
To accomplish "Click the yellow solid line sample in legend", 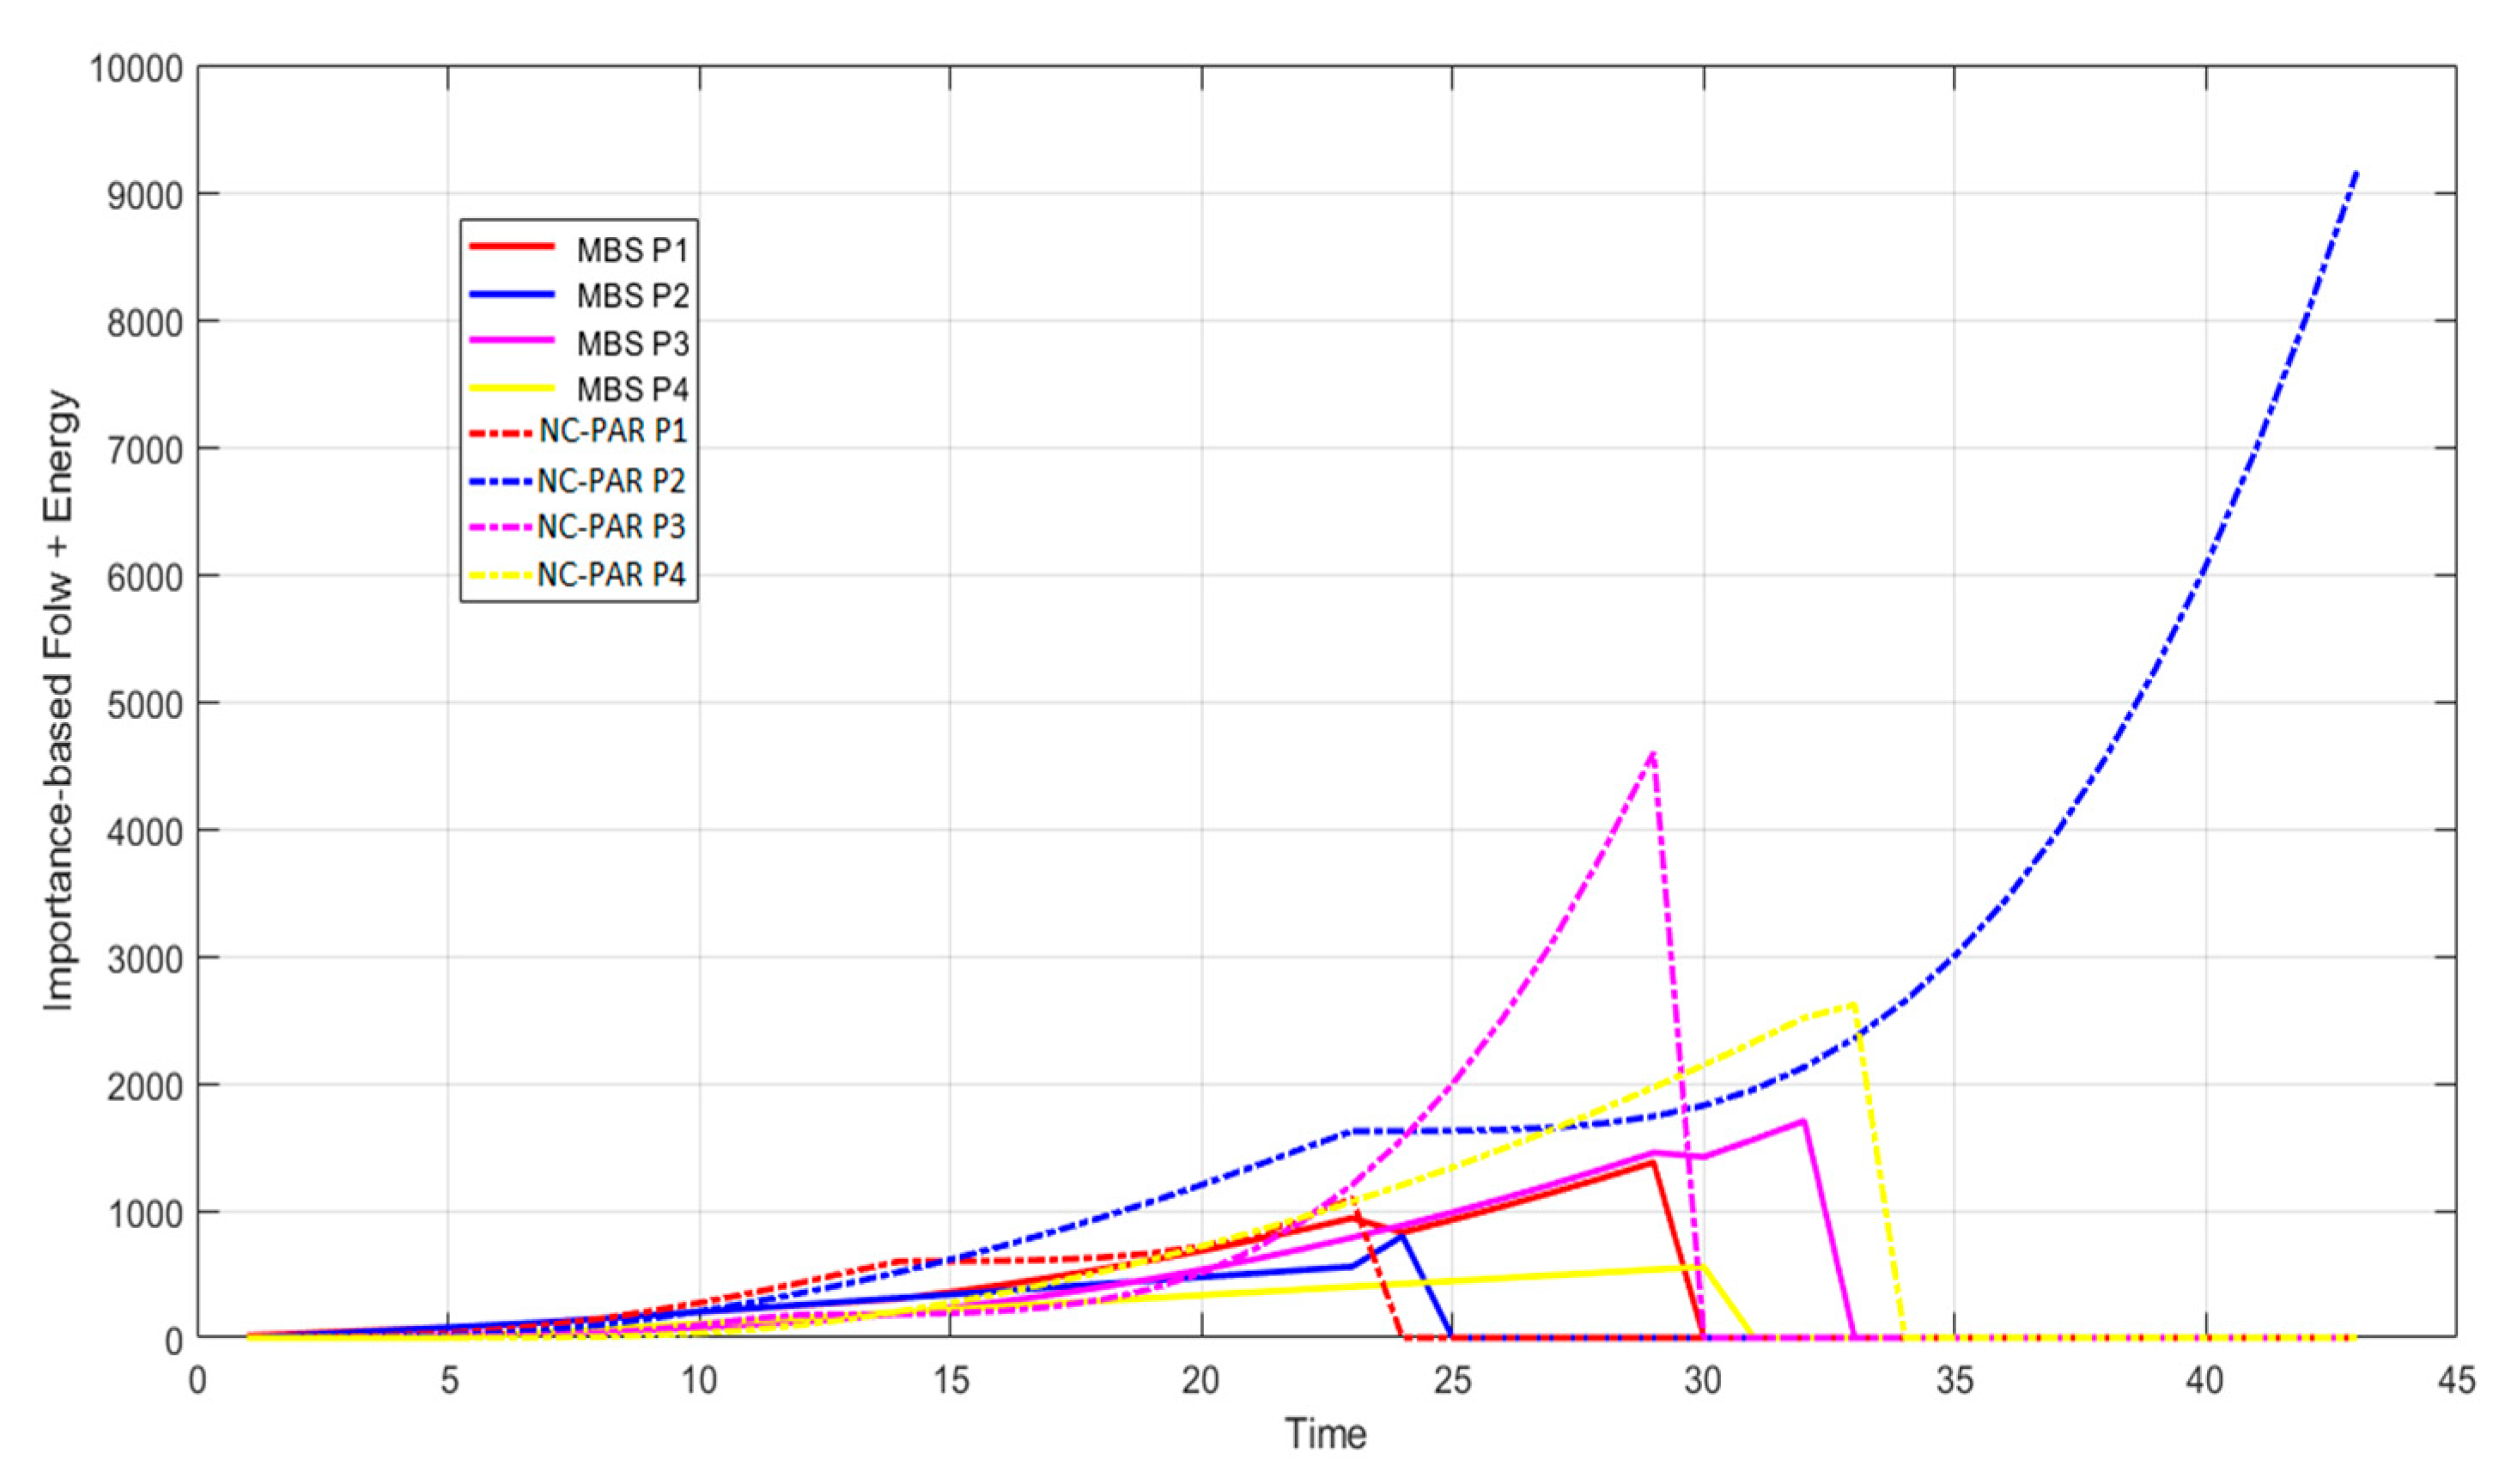I will [x=511, y=387].
